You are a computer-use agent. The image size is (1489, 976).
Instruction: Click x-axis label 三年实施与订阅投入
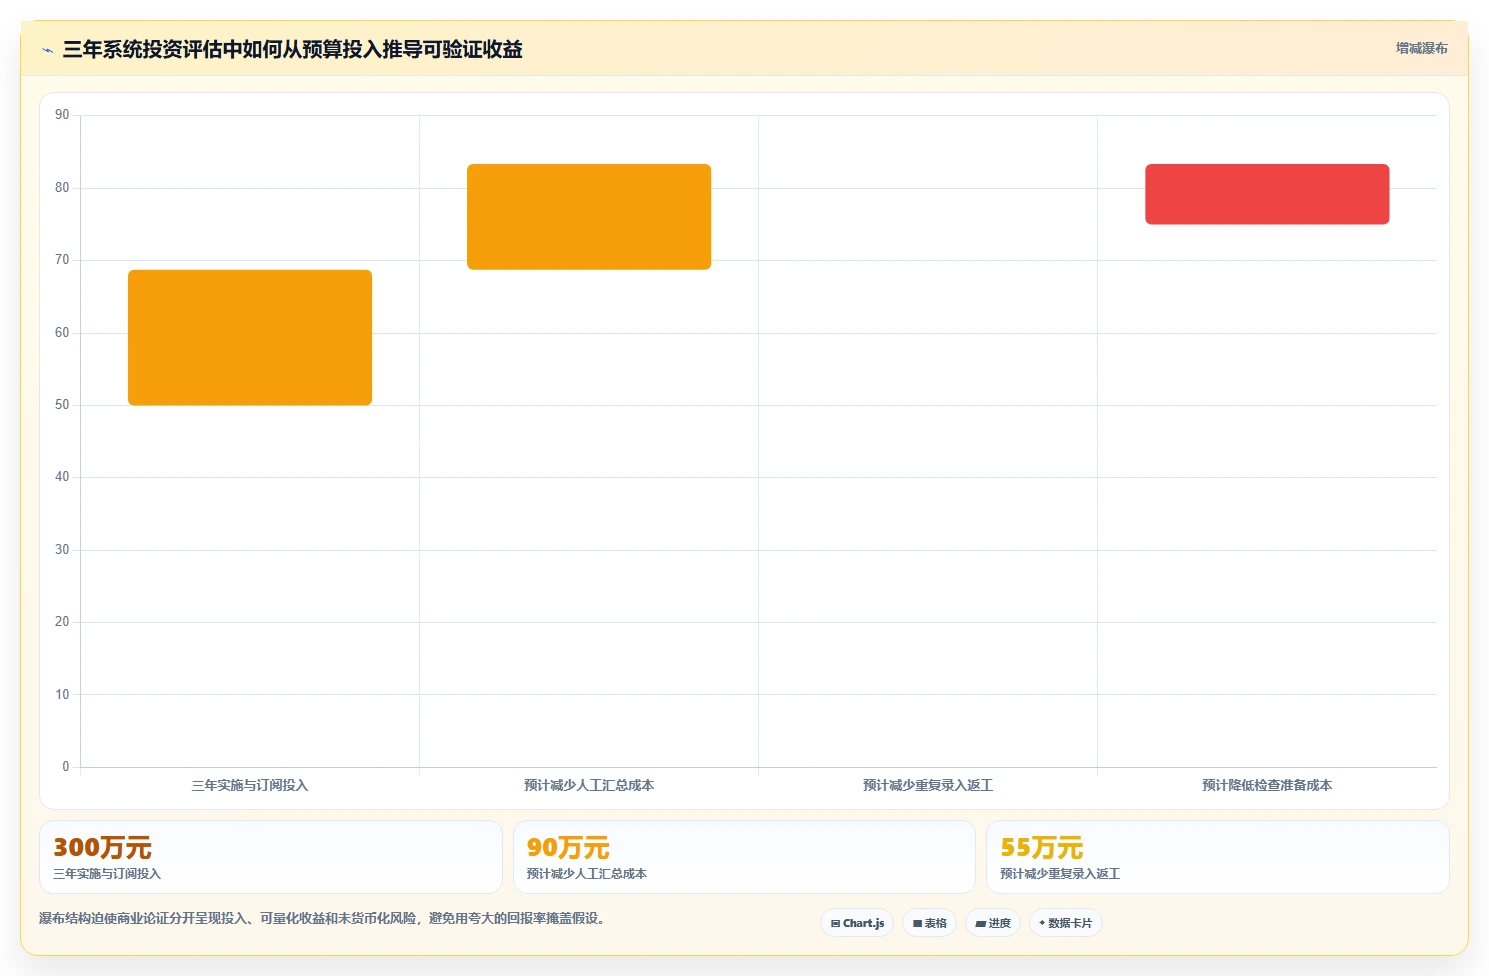pyautogui.click(x=250, y=785)
